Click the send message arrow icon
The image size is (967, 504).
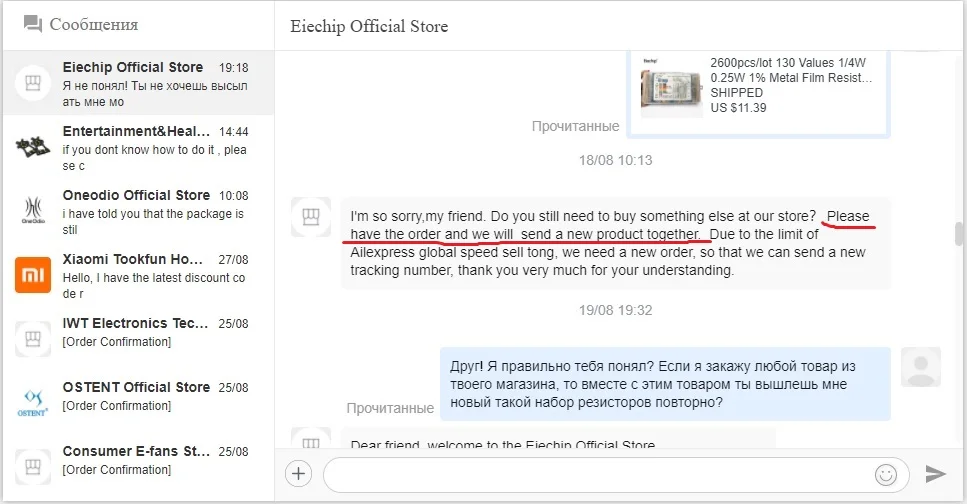936,474
